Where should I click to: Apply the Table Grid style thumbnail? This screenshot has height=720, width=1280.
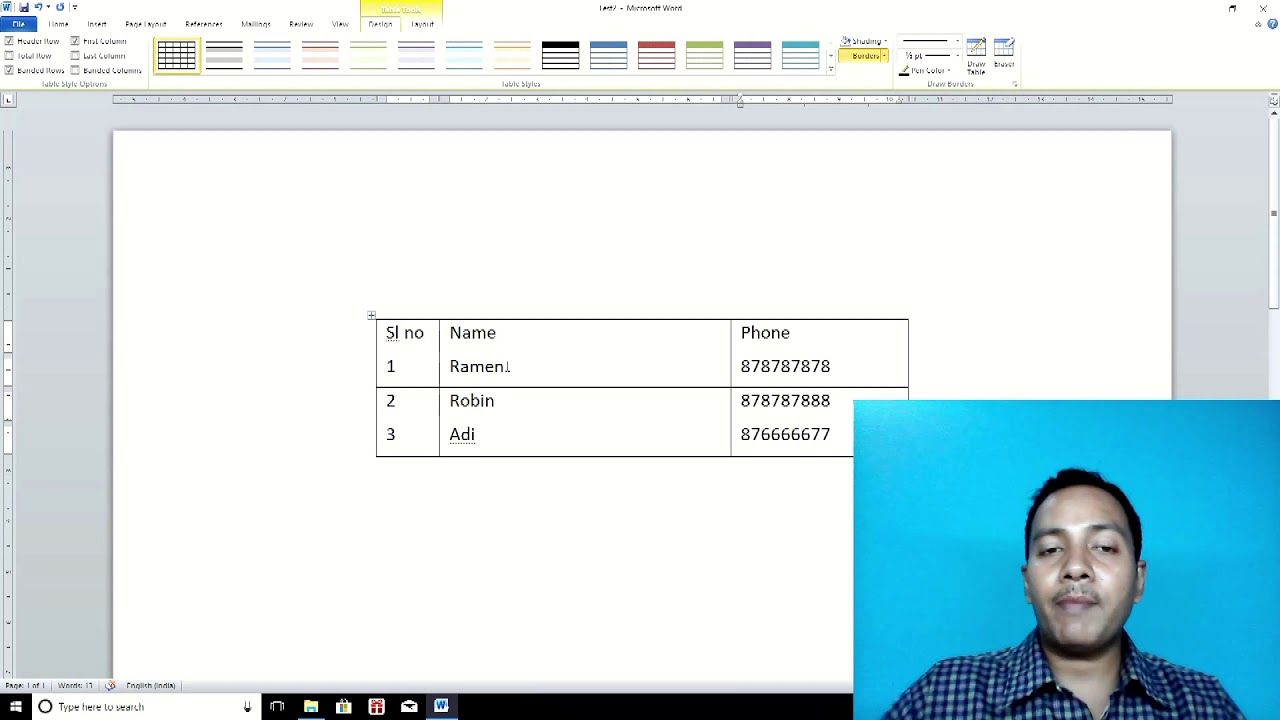[x=177, y=56]
